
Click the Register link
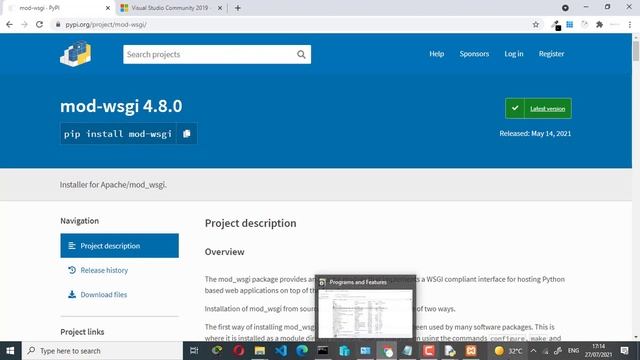551,53
